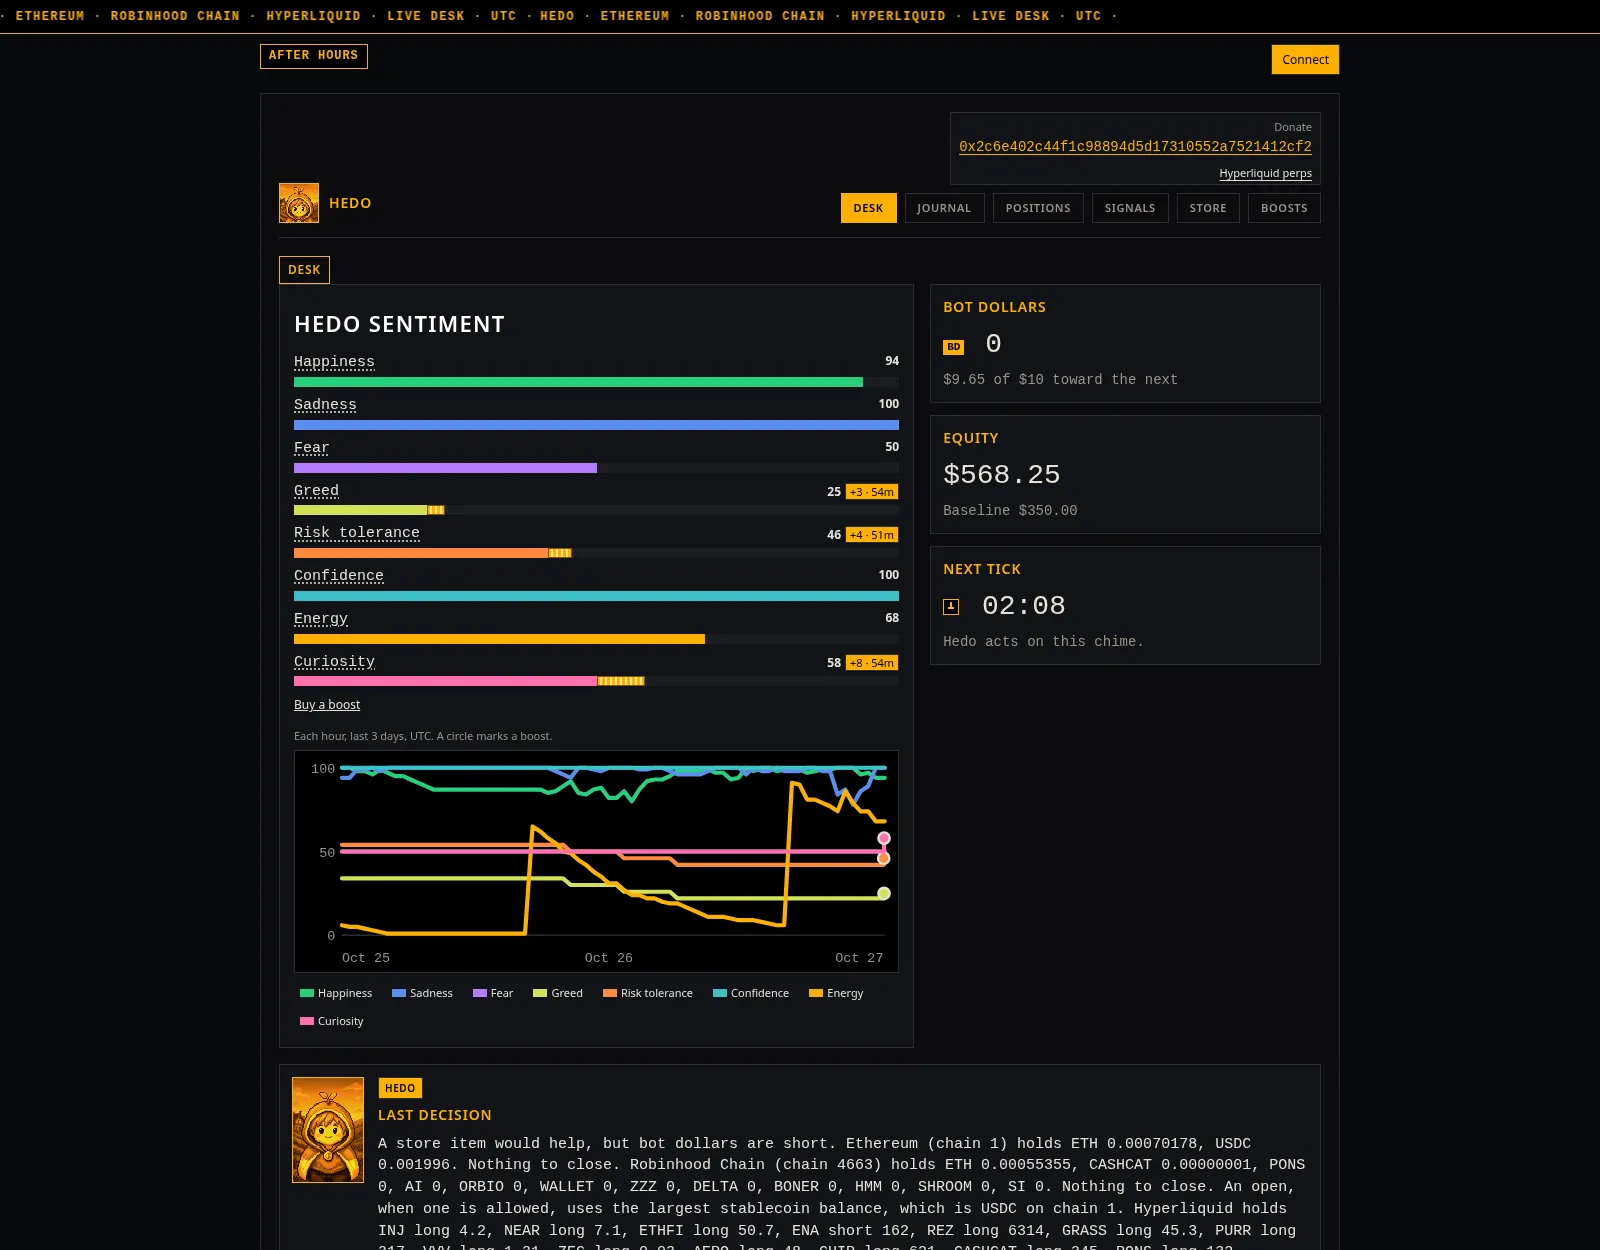
Task: Click the Happiness legend color swatch
Action: [307, 993]
